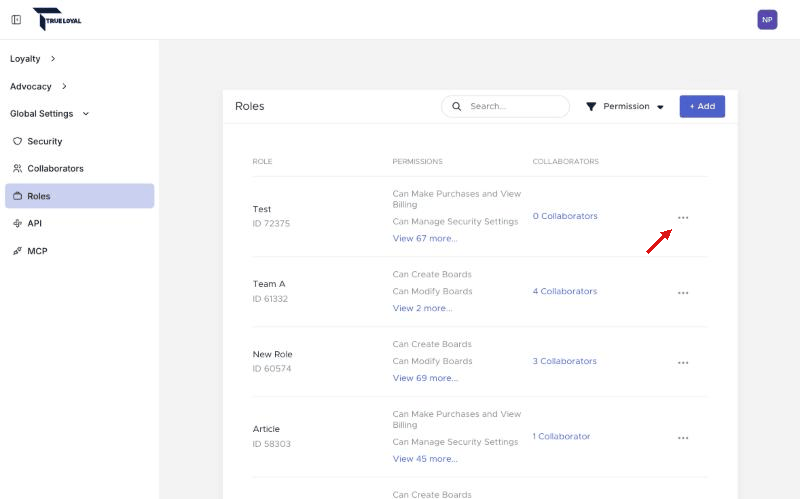Click the Permission filter funnel icon
Image resolution: width=800 pixels, height=499 pixels.
pos(591,106)
